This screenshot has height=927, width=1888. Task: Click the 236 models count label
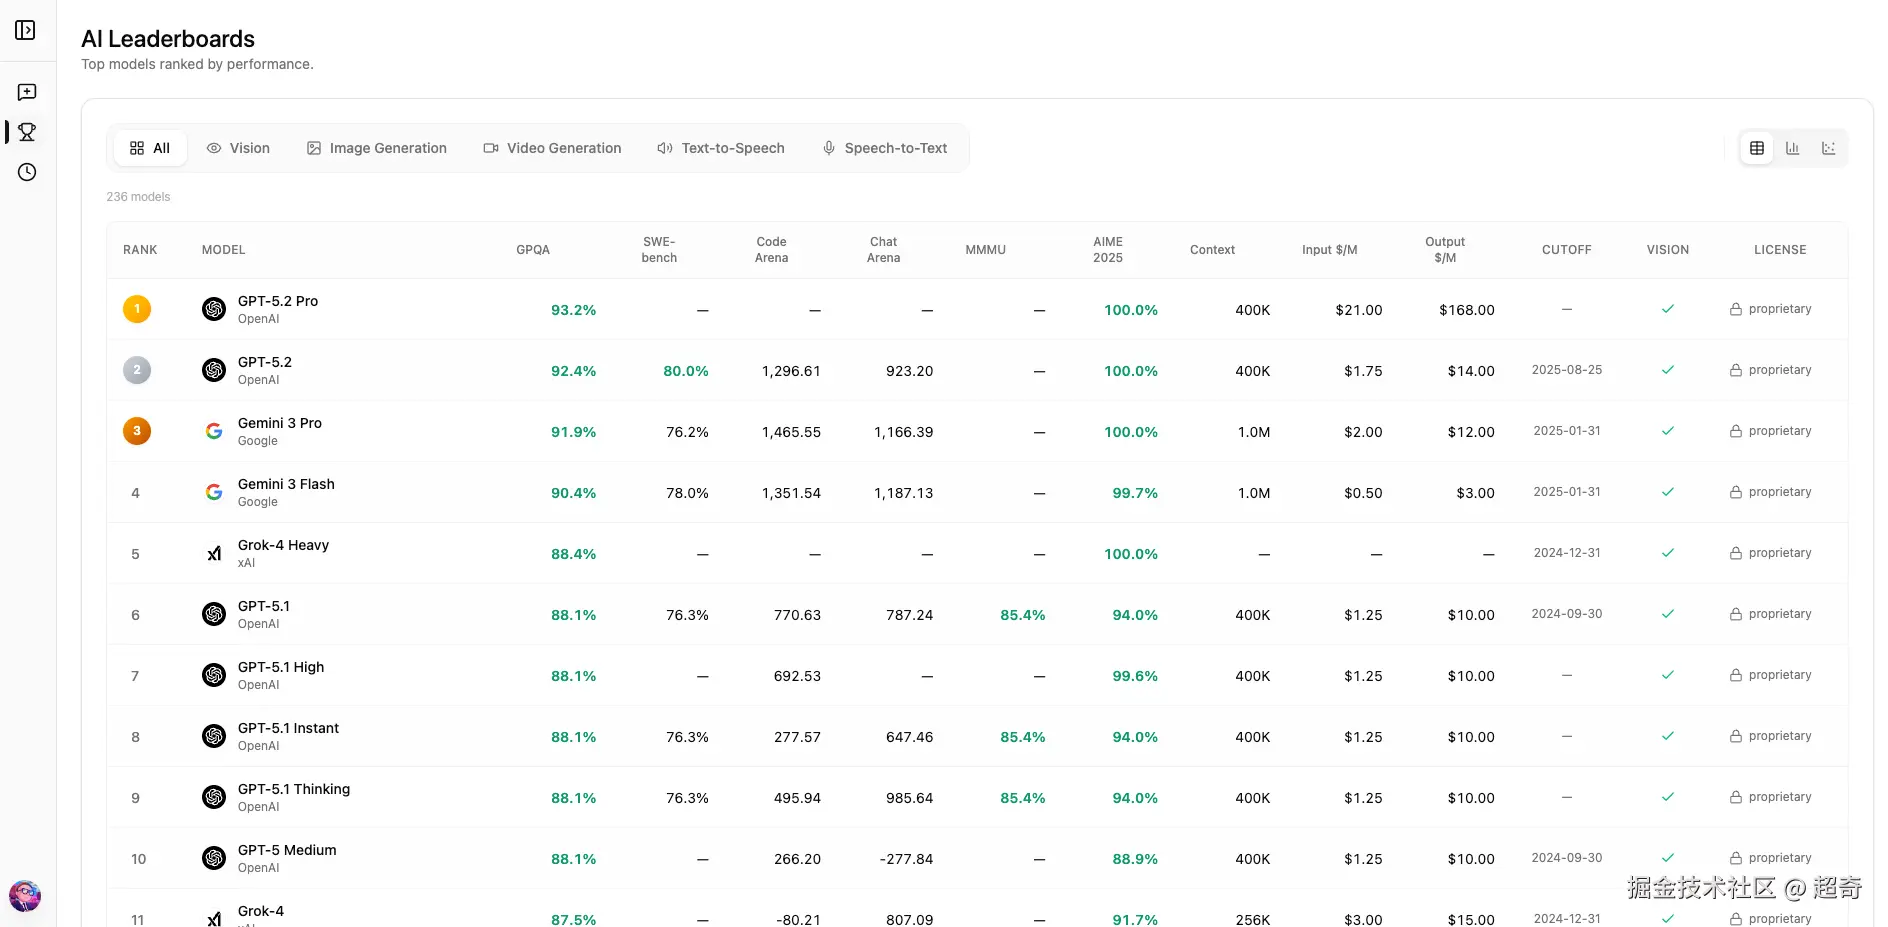(138, 197)
